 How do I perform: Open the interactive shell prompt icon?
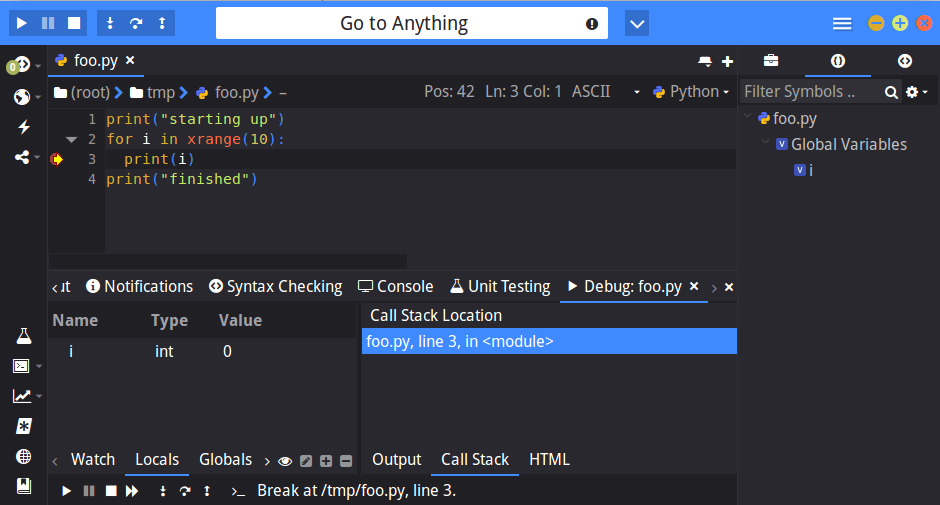point(238,492)
